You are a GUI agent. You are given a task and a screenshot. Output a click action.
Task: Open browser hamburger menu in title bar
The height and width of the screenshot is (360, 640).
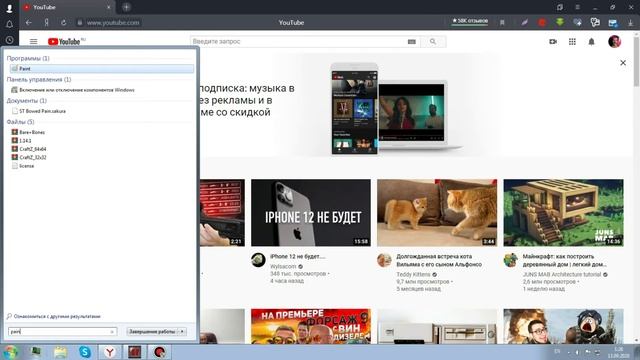pos(578,7)
